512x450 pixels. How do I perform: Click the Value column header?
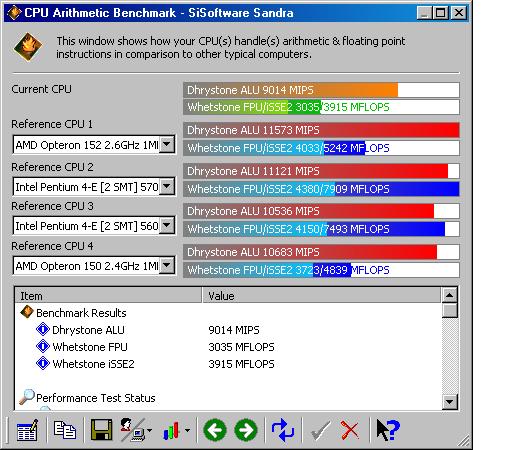[x=321, y=295]
